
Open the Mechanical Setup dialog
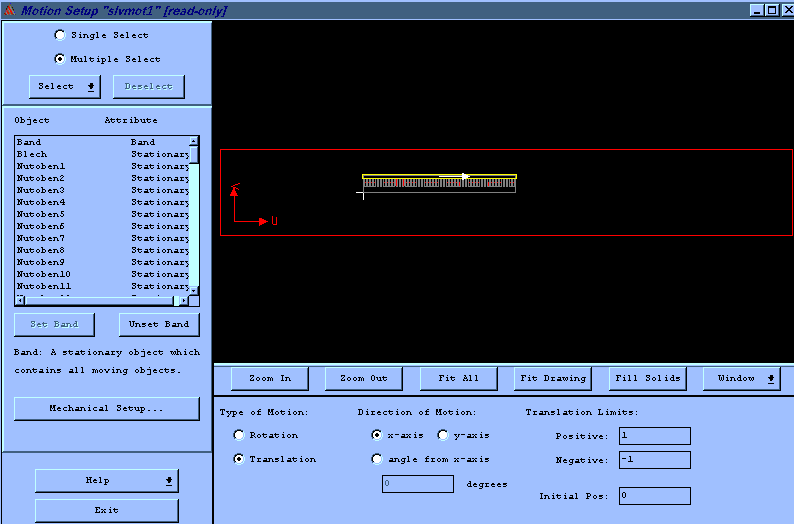coord(107,409)
